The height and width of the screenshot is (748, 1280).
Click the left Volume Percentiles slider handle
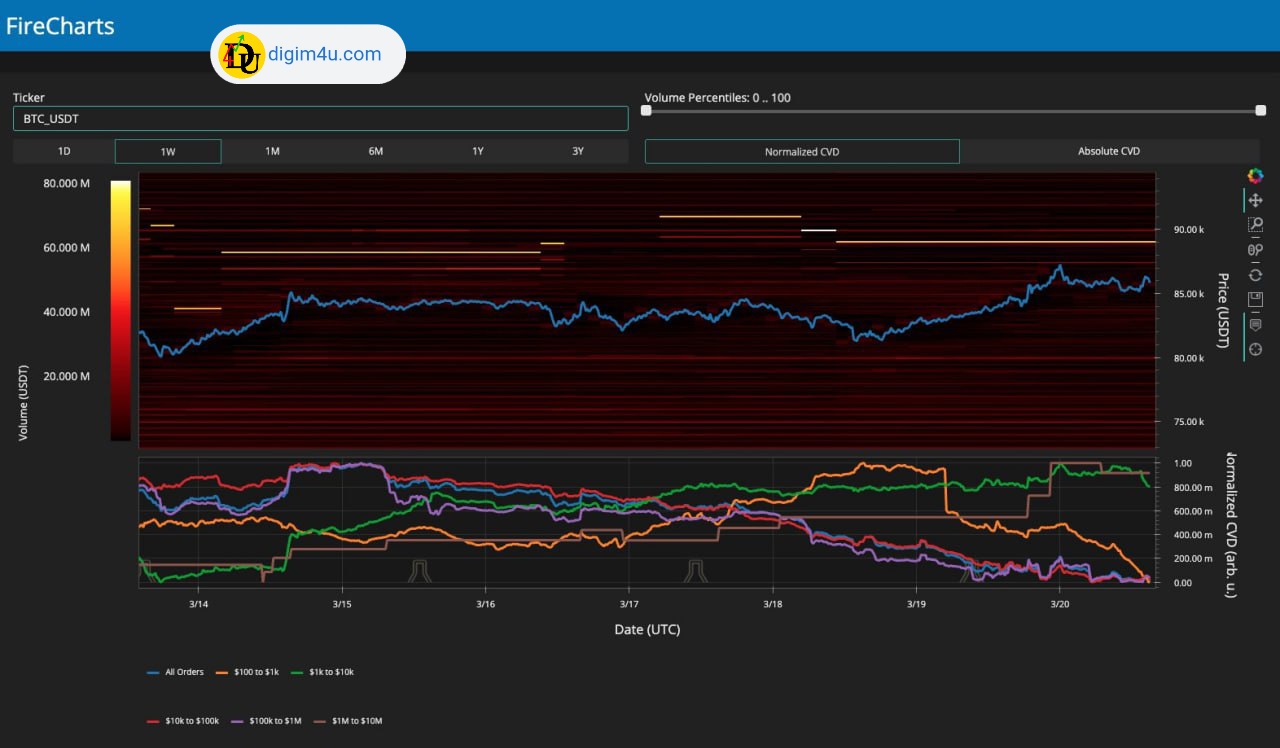tap(646, 110)
